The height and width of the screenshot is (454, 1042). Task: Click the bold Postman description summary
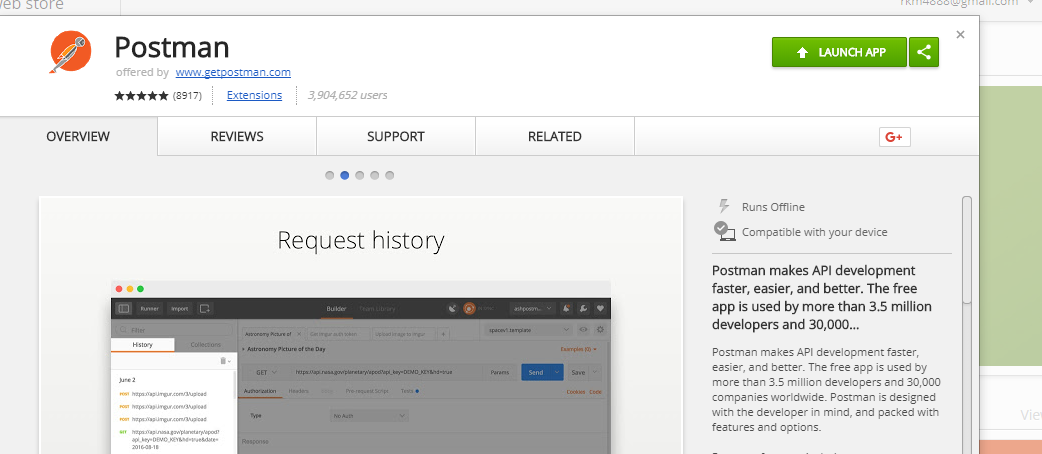tap(822, 298)
